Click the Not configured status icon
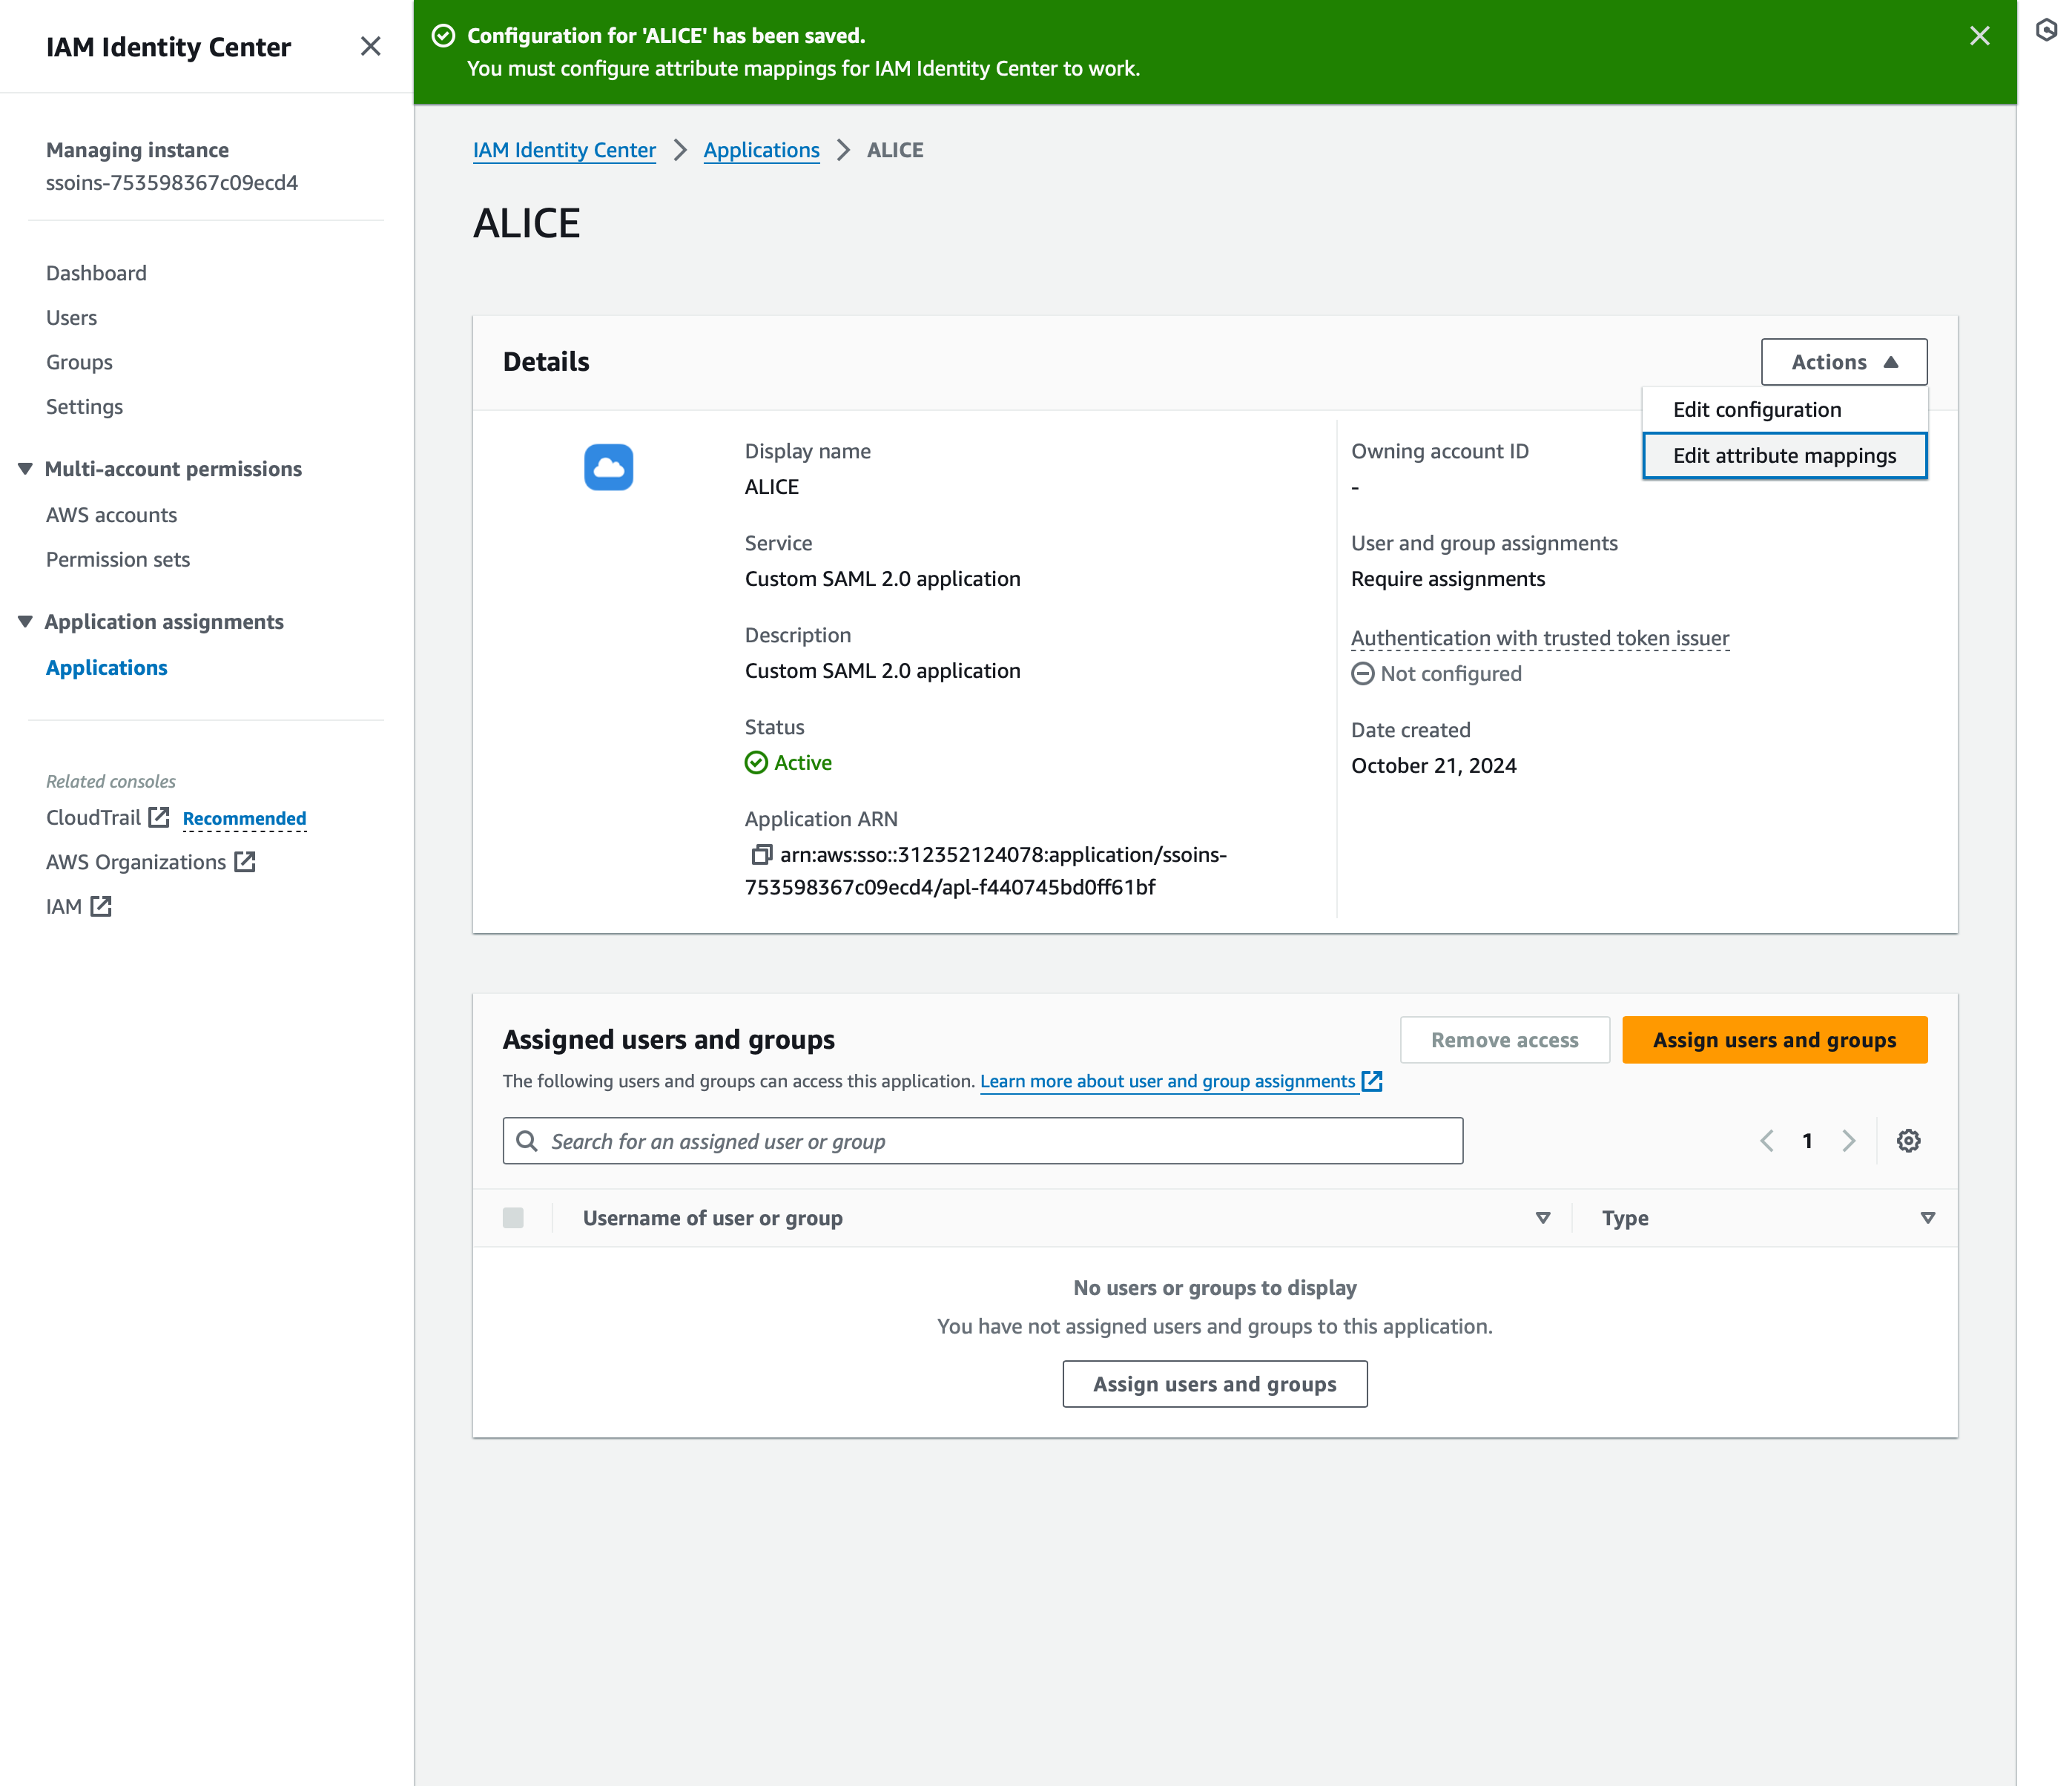Image resolution: width=2072 pixels, height=1786 pixels. click(1362, 673)
